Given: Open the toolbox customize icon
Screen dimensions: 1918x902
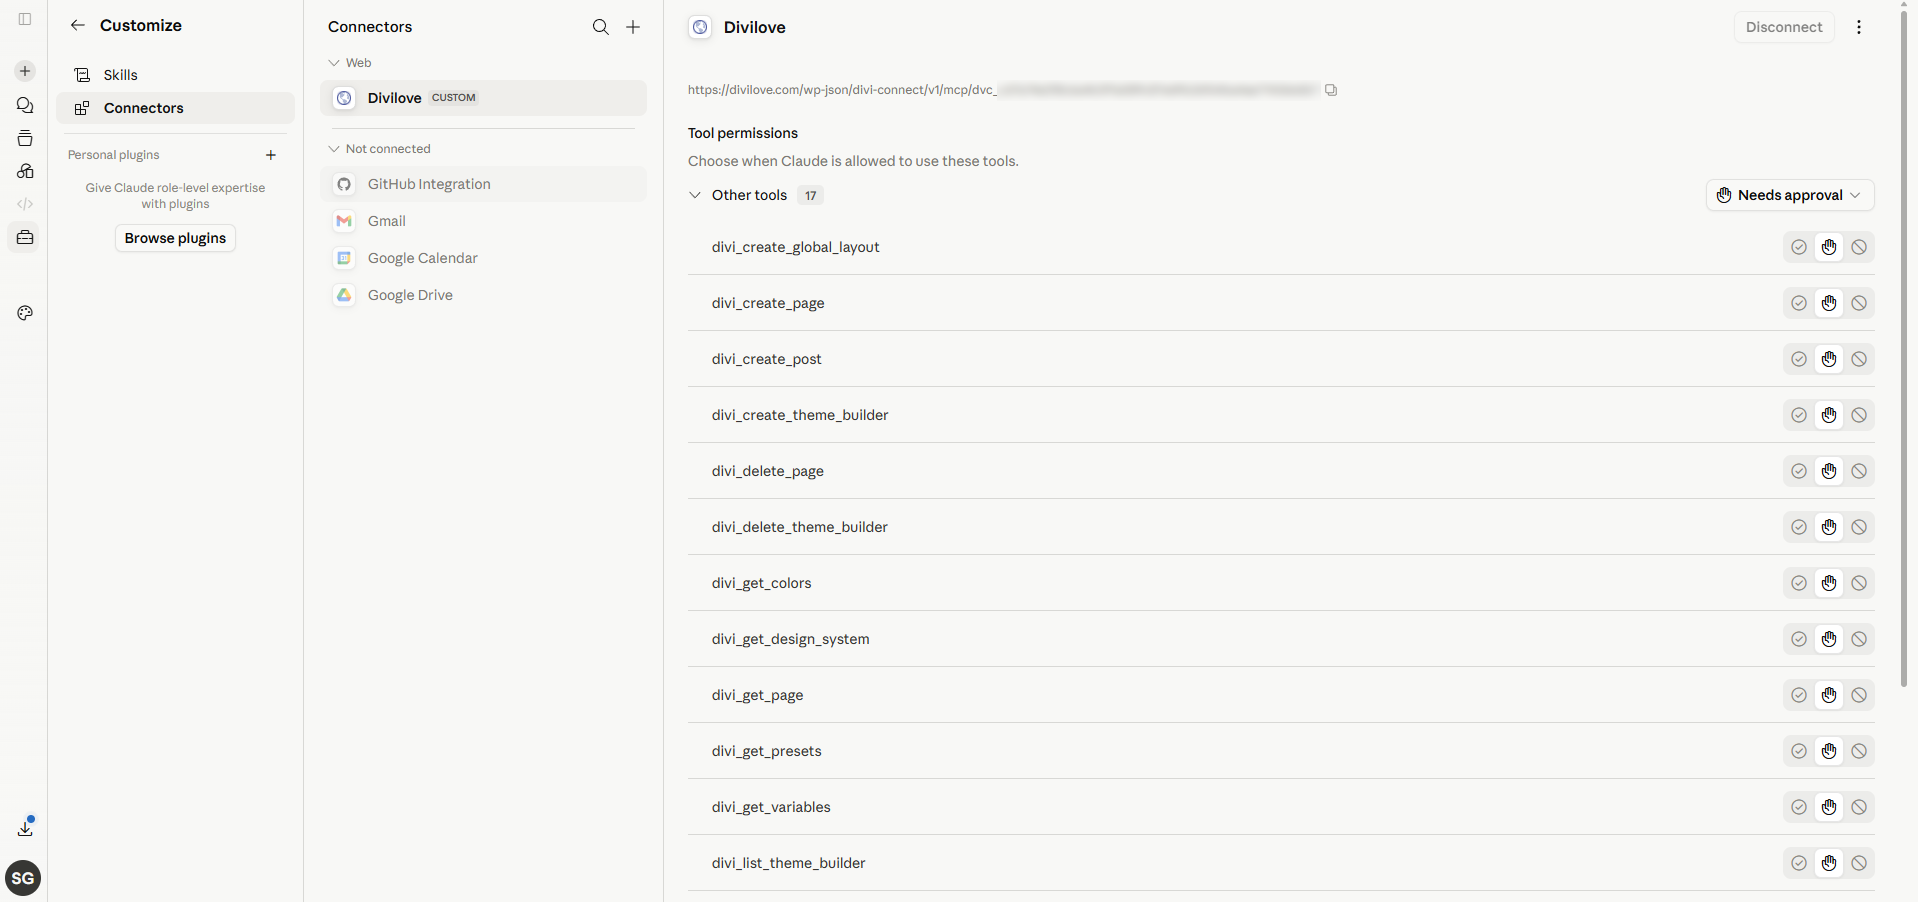Looking at the screenshot, I should [25, 237].
